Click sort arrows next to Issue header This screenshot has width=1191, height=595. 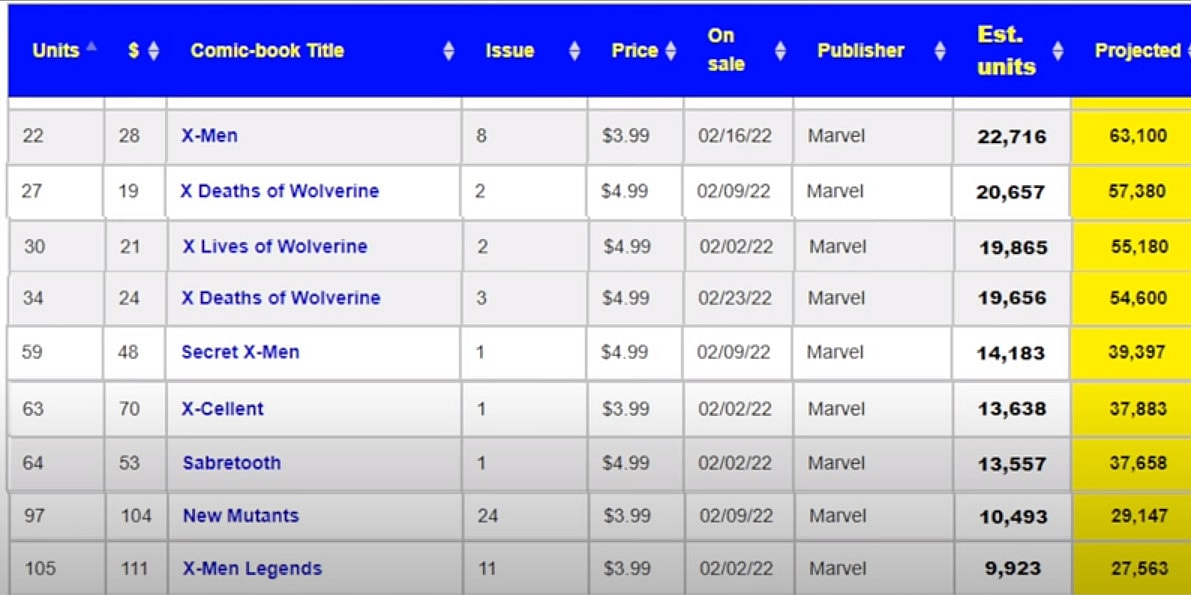(x=574, y=50)
